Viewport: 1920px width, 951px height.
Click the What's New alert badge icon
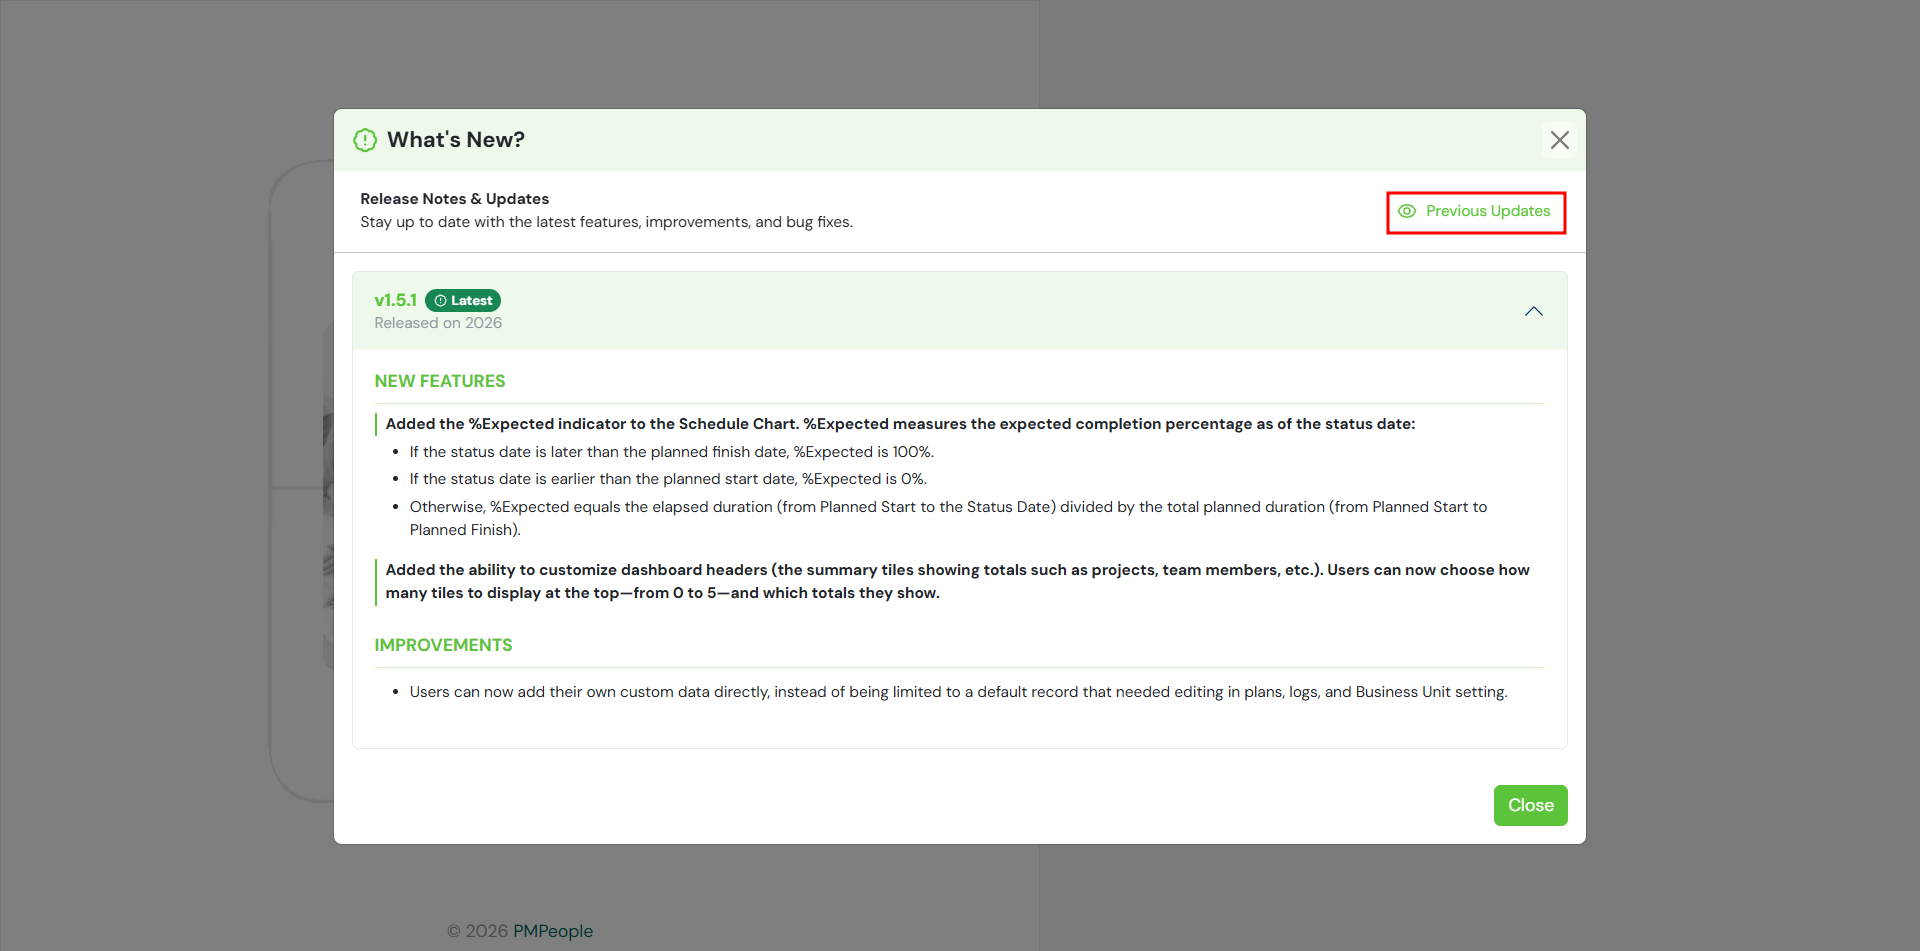point(365,140)
